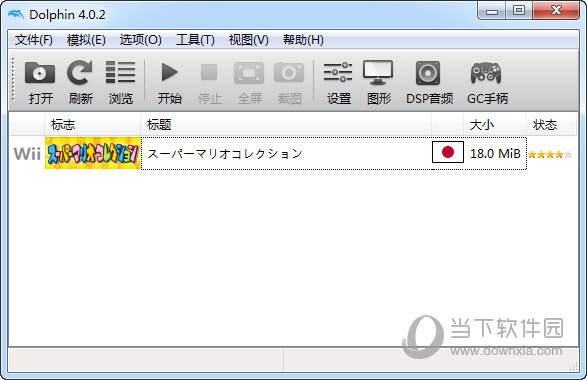Open the 工具(T) menu
The image size is (587, 380).
click(195, 40)
